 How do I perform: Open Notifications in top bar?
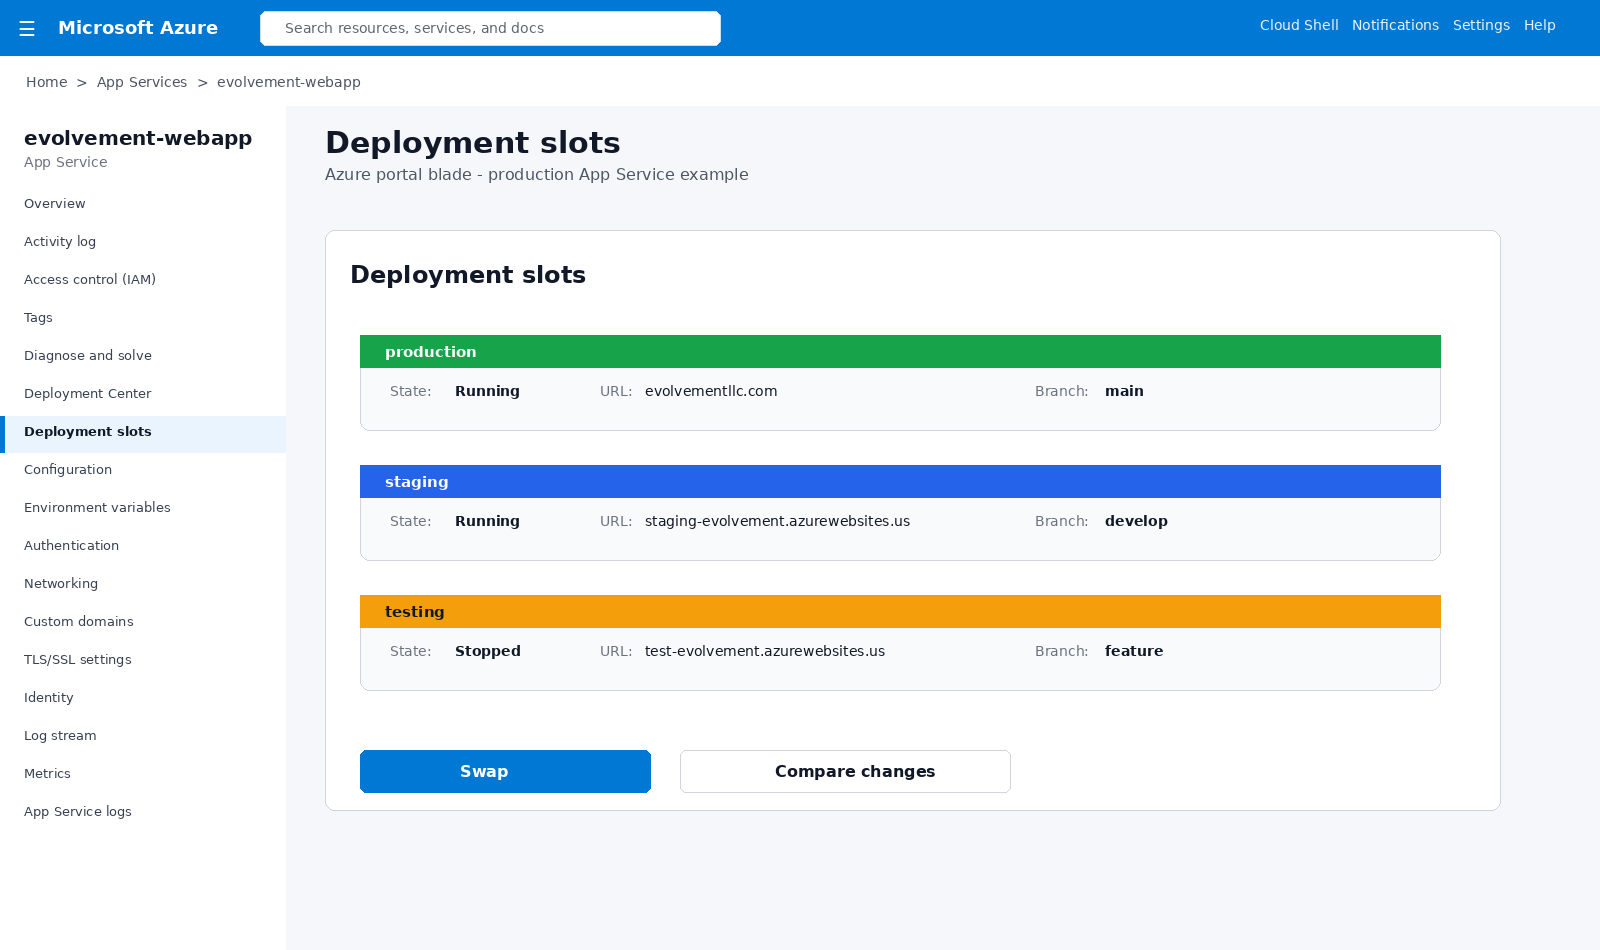click(1395, 25)
